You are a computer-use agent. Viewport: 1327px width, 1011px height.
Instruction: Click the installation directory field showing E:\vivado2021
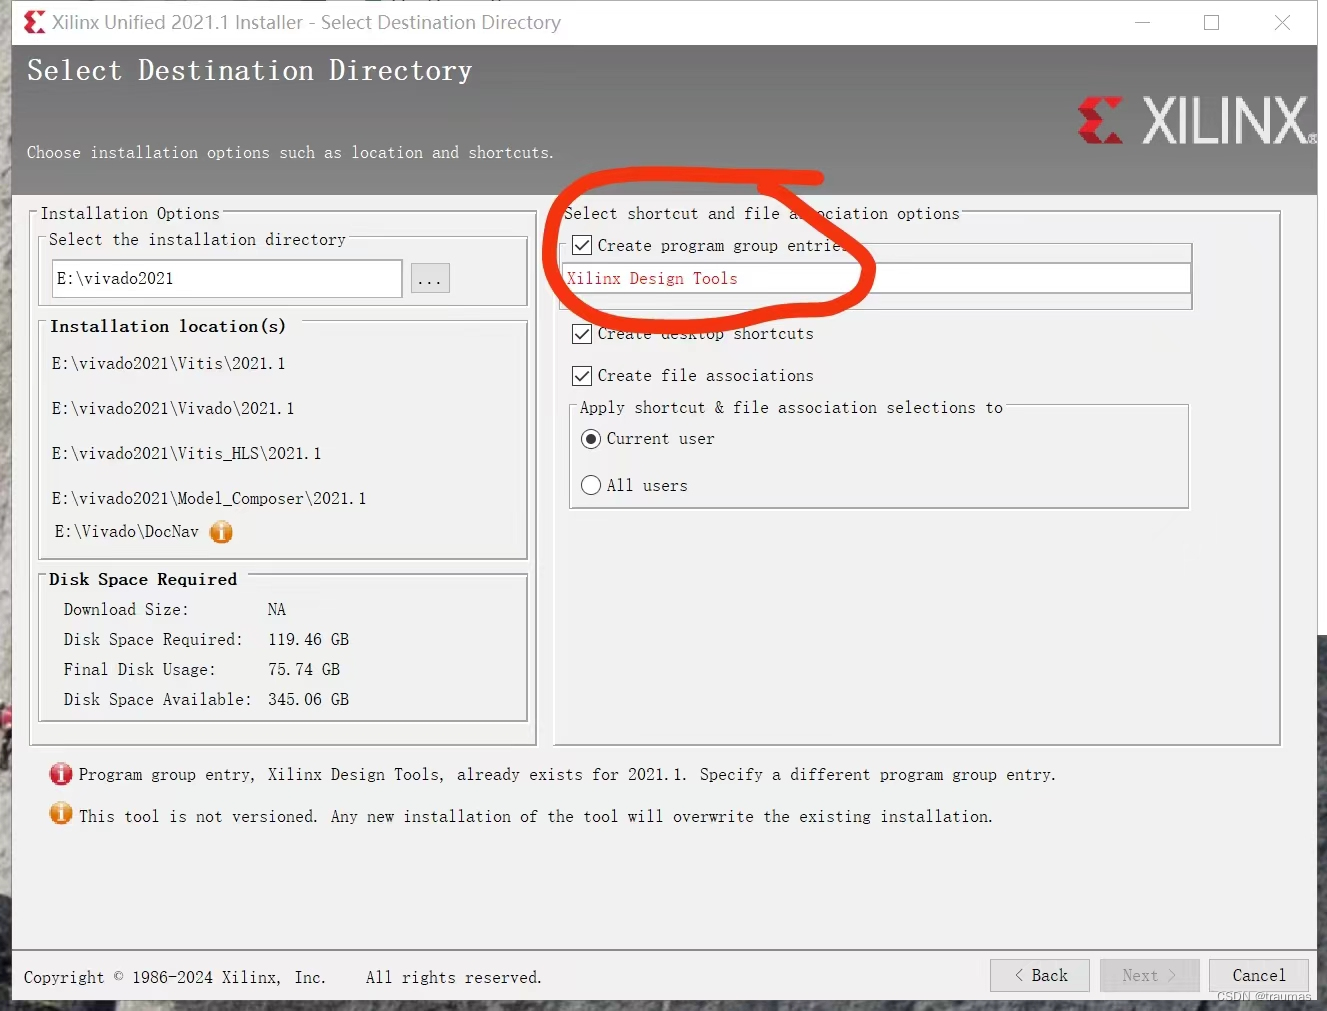coord(226,278)
